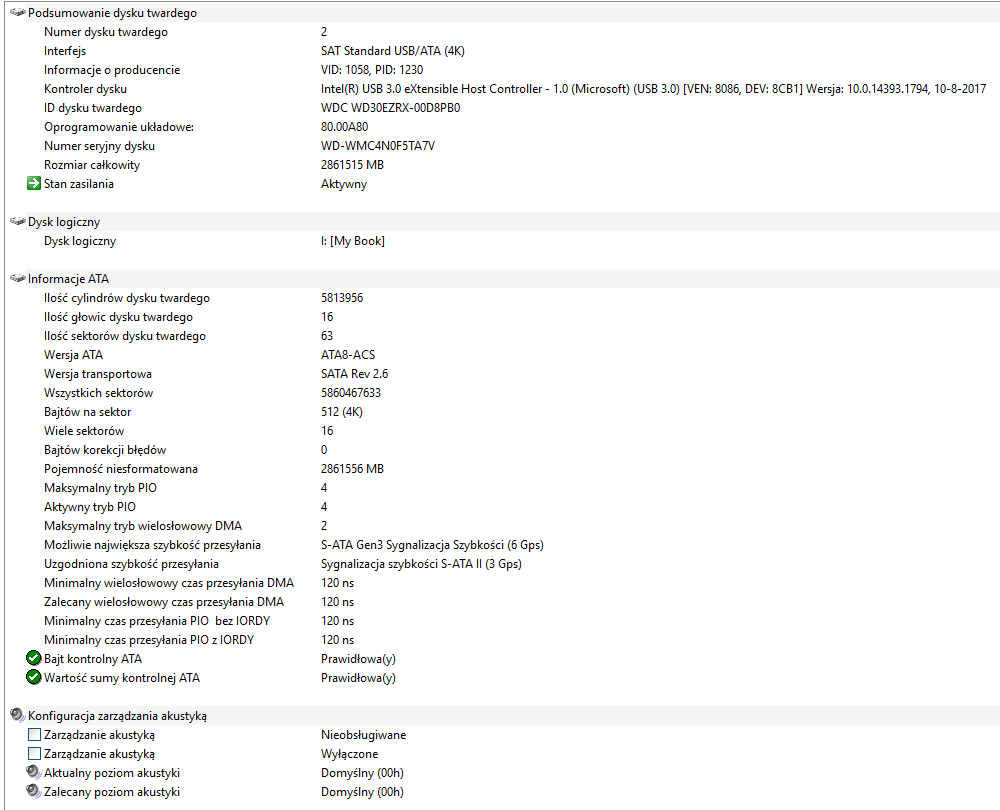Screen dimensions: 1000x810
Task: Select the Uzgodniona szybkość przesyłania row
Action: pos(503,564)
